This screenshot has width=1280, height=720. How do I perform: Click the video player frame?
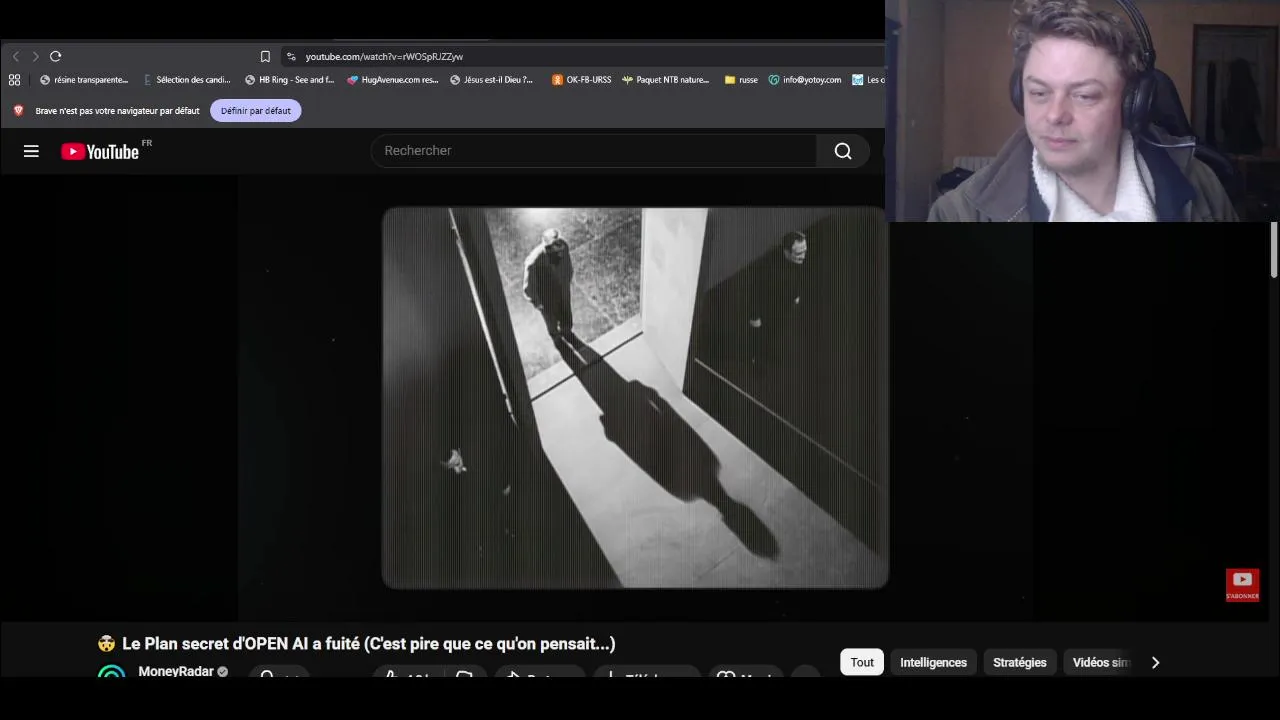click(635, 398)
